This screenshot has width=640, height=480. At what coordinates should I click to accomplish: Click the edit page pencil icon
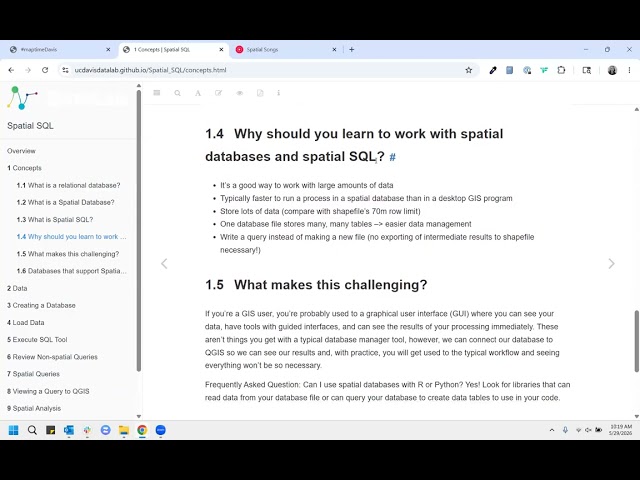coord(218,93)
